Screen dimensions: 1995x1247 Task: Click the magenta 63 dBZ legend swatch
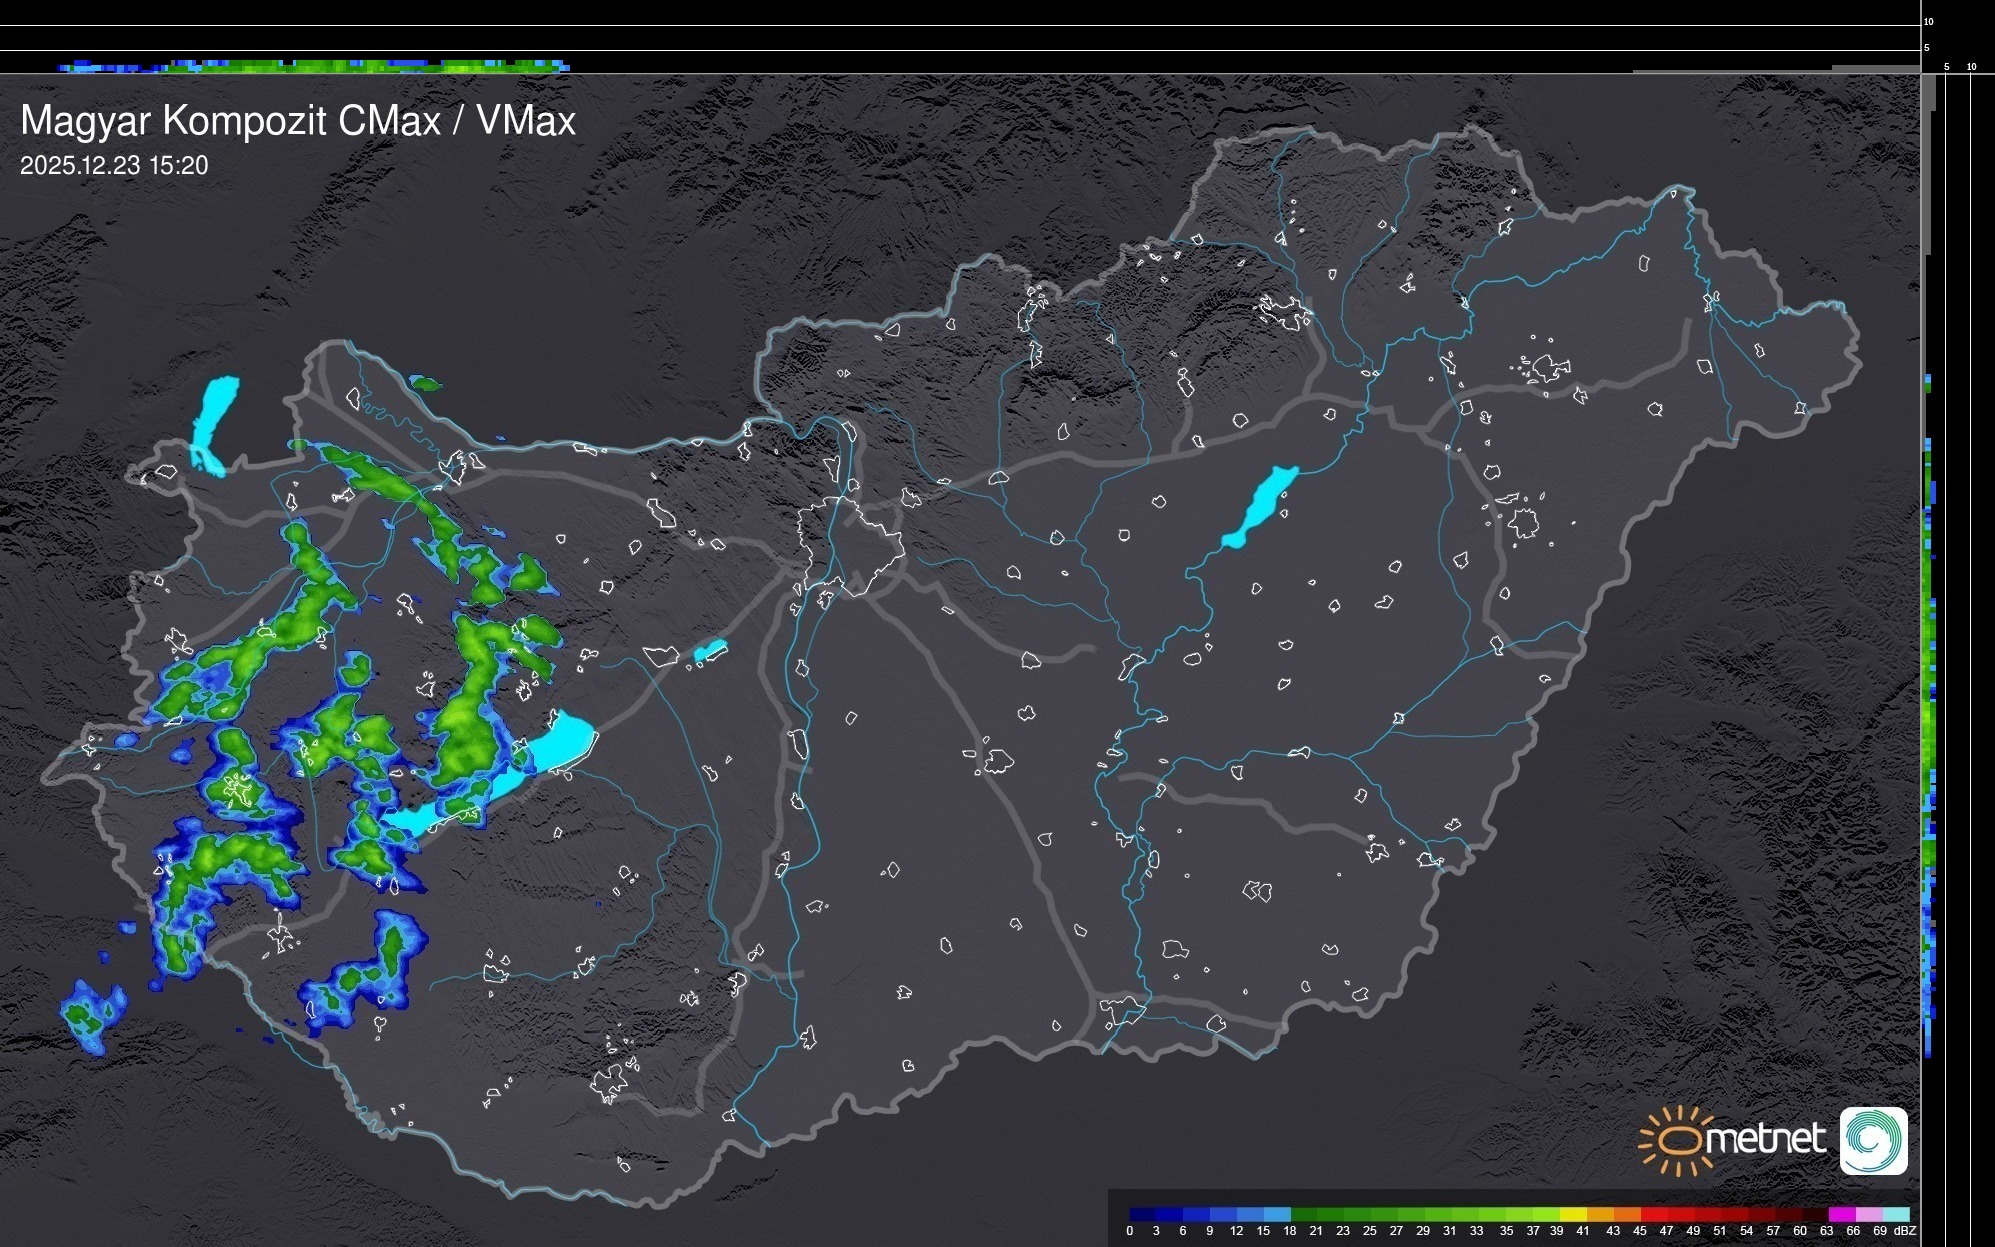[x=1840, y=1214]
